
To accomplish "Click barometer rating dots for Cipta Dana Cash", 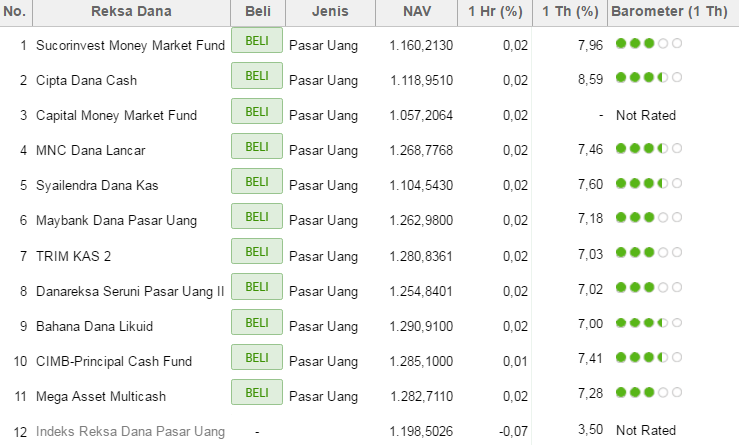I will click(648, 78).
